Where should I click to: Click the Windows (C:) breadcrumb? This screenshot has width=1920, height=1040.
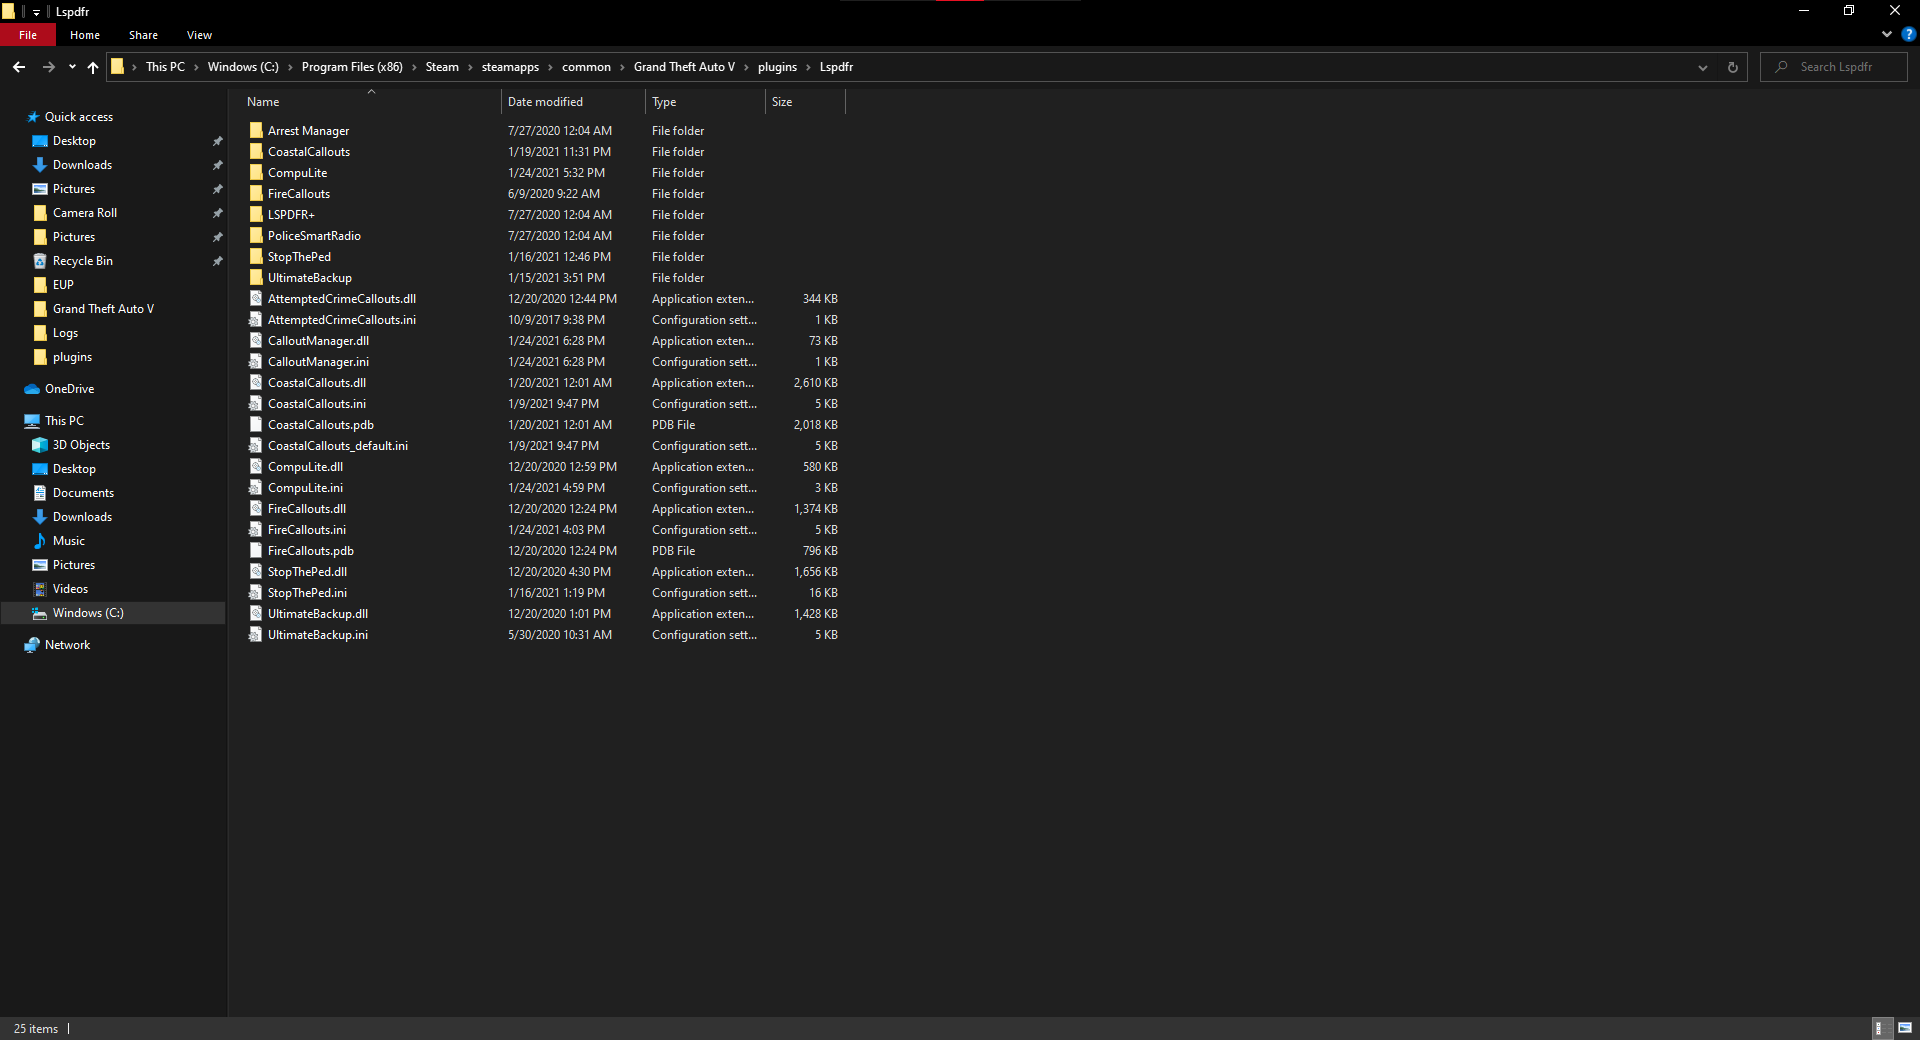[243, 67]
